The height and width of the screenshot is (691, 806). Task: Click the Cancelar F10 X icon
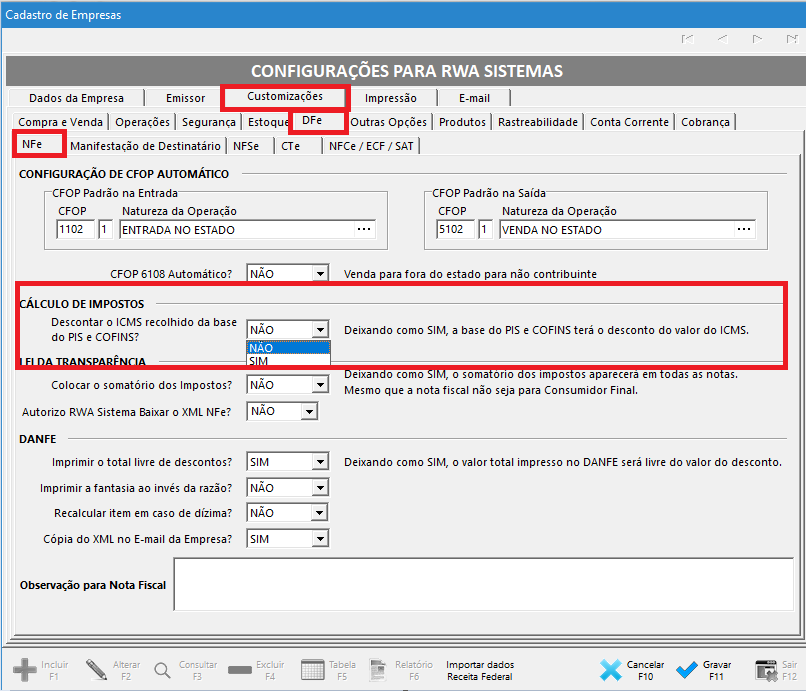coord(610,670)
